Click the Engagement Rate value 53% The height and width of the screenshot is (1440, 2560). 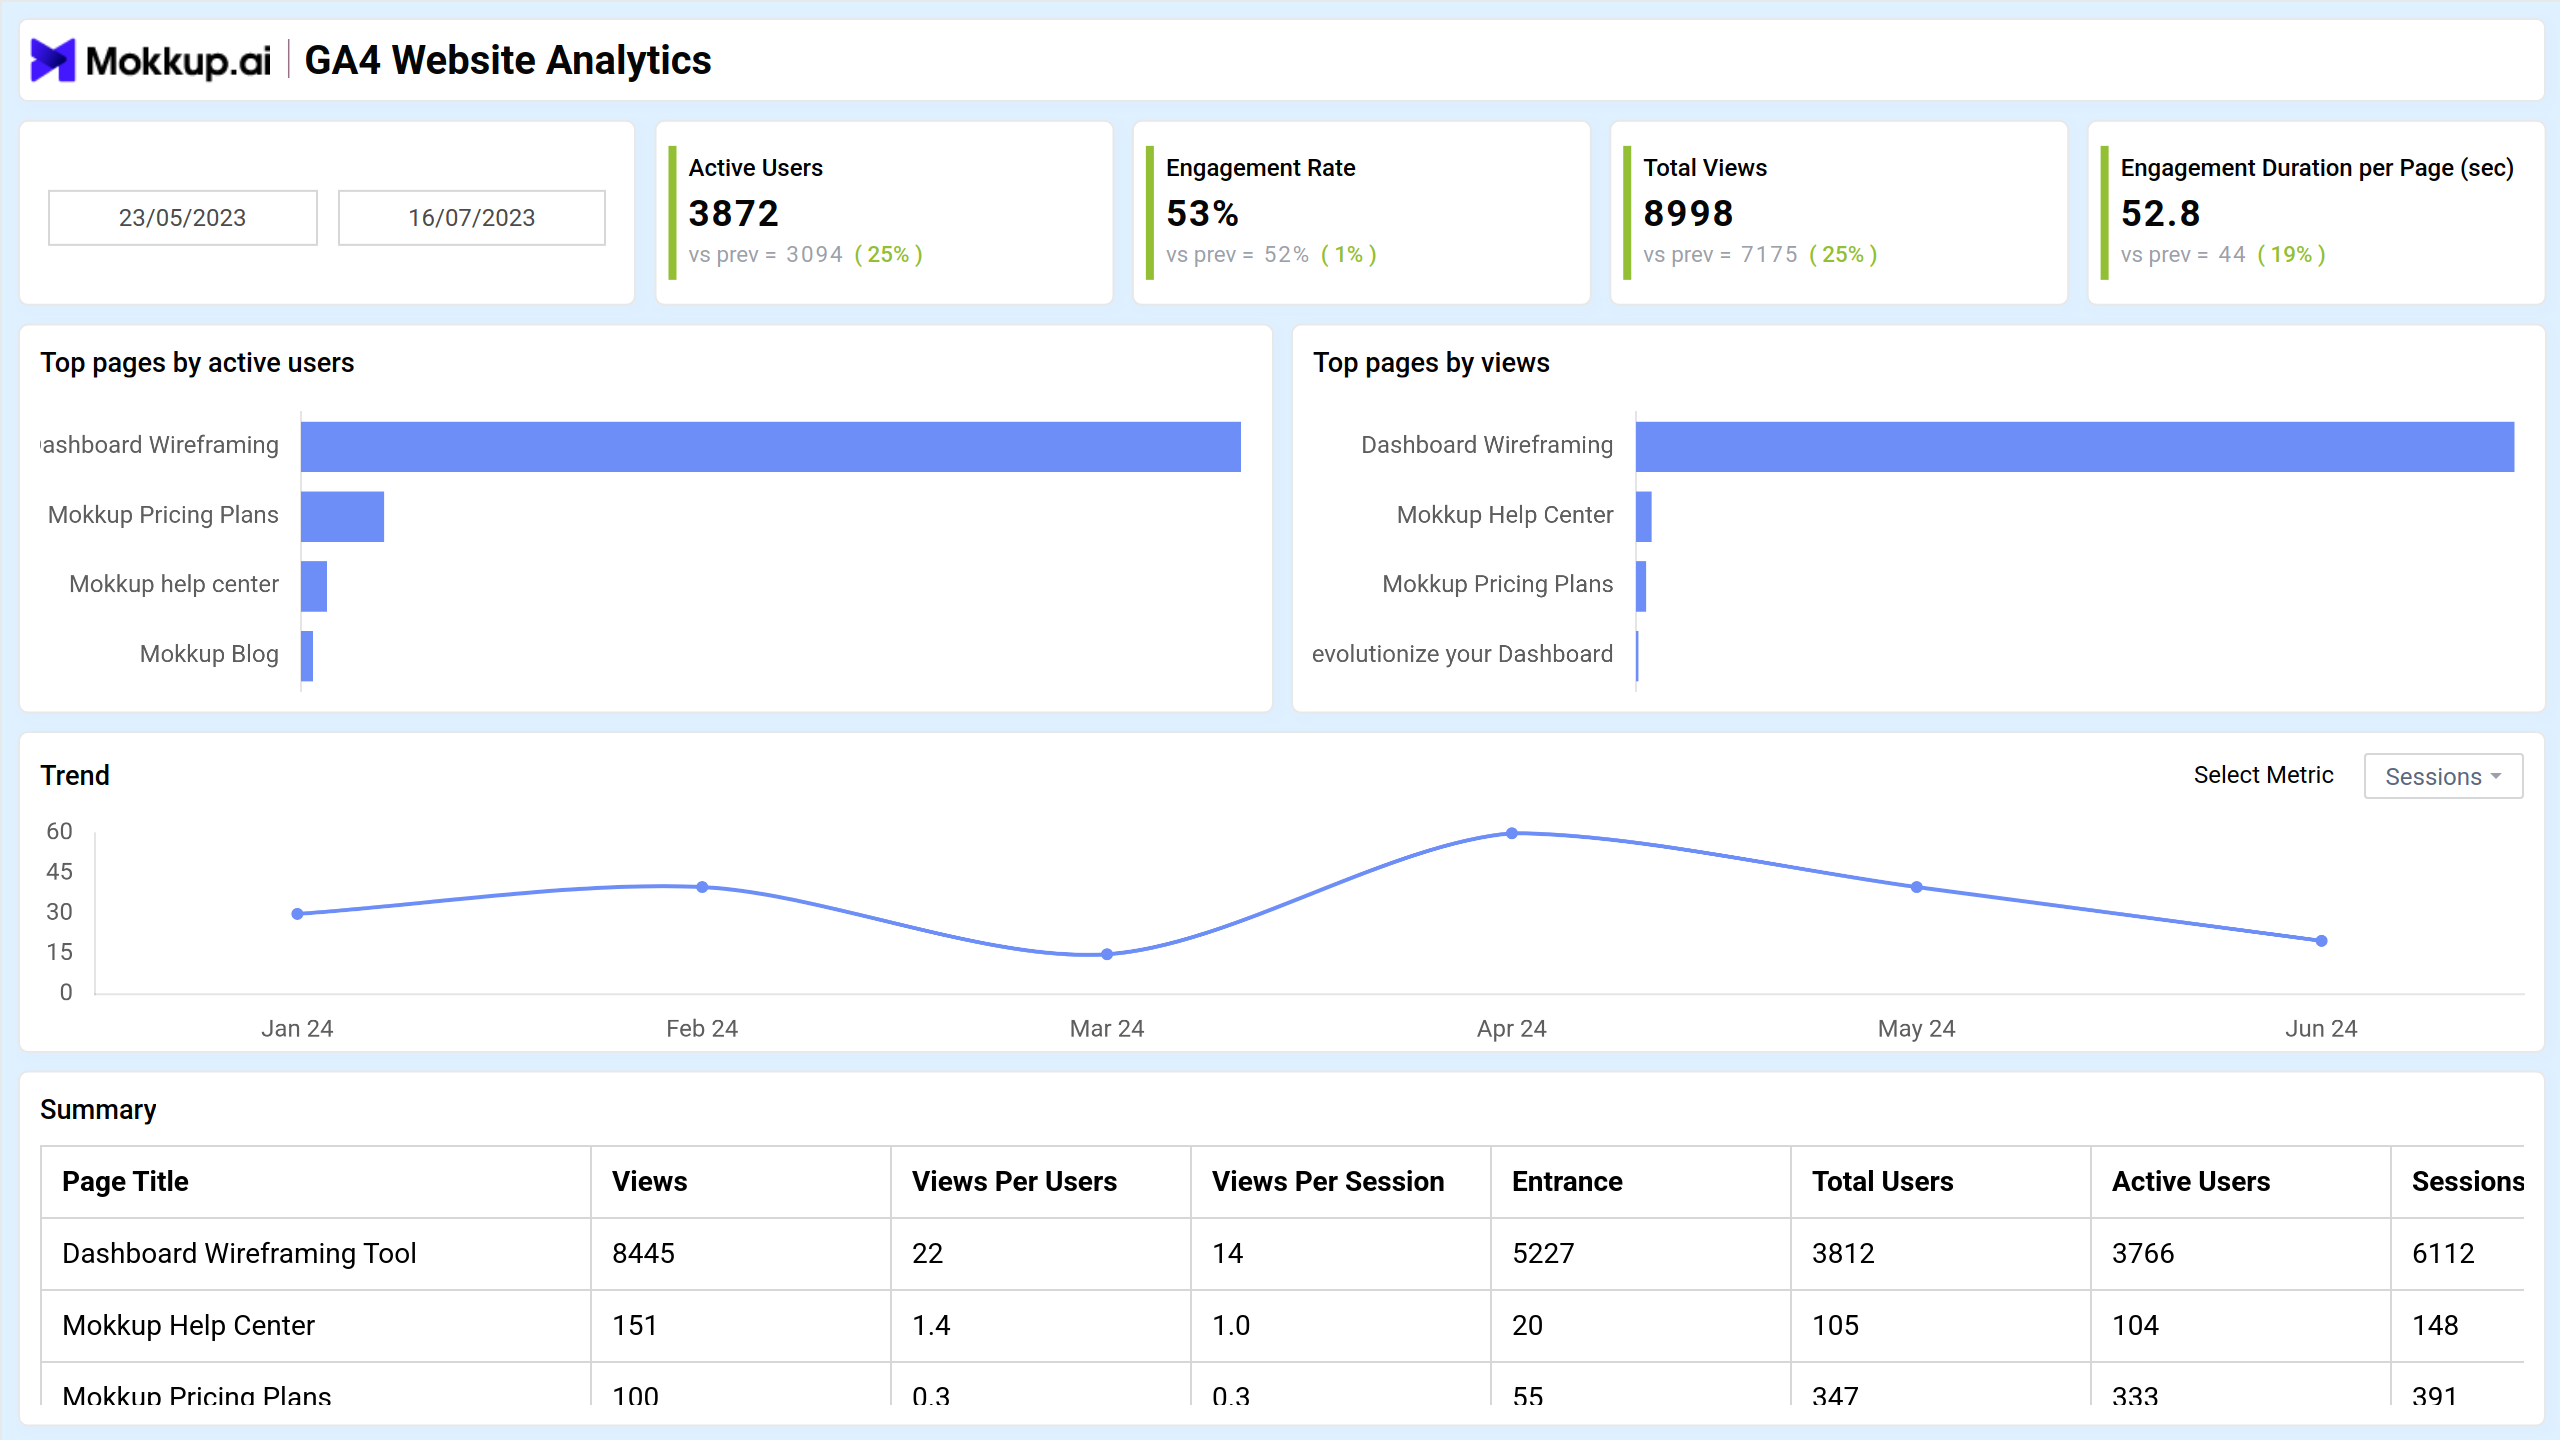(1202, 213)
